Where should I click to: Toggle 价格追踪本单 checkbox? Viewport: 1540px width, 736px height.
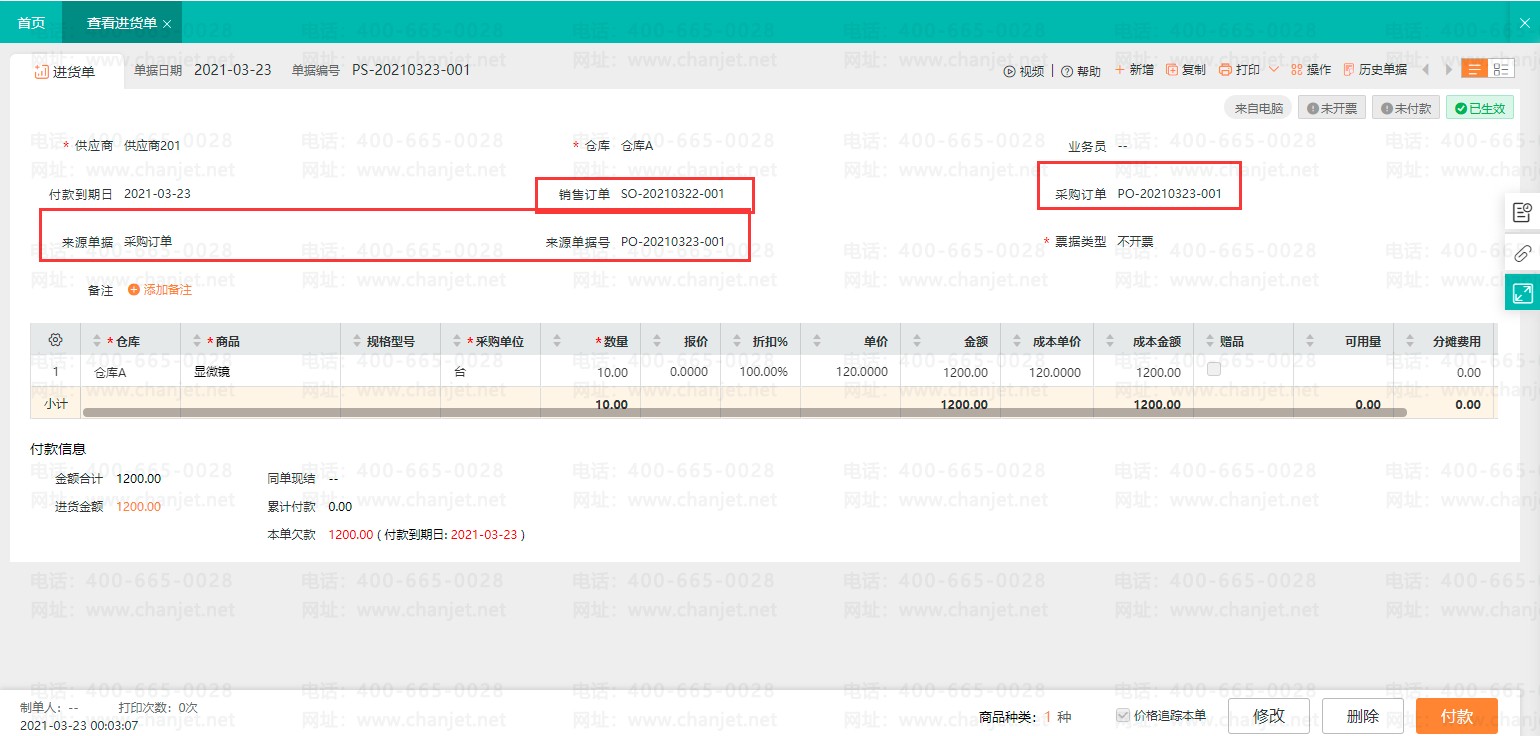click(1123, 716)
